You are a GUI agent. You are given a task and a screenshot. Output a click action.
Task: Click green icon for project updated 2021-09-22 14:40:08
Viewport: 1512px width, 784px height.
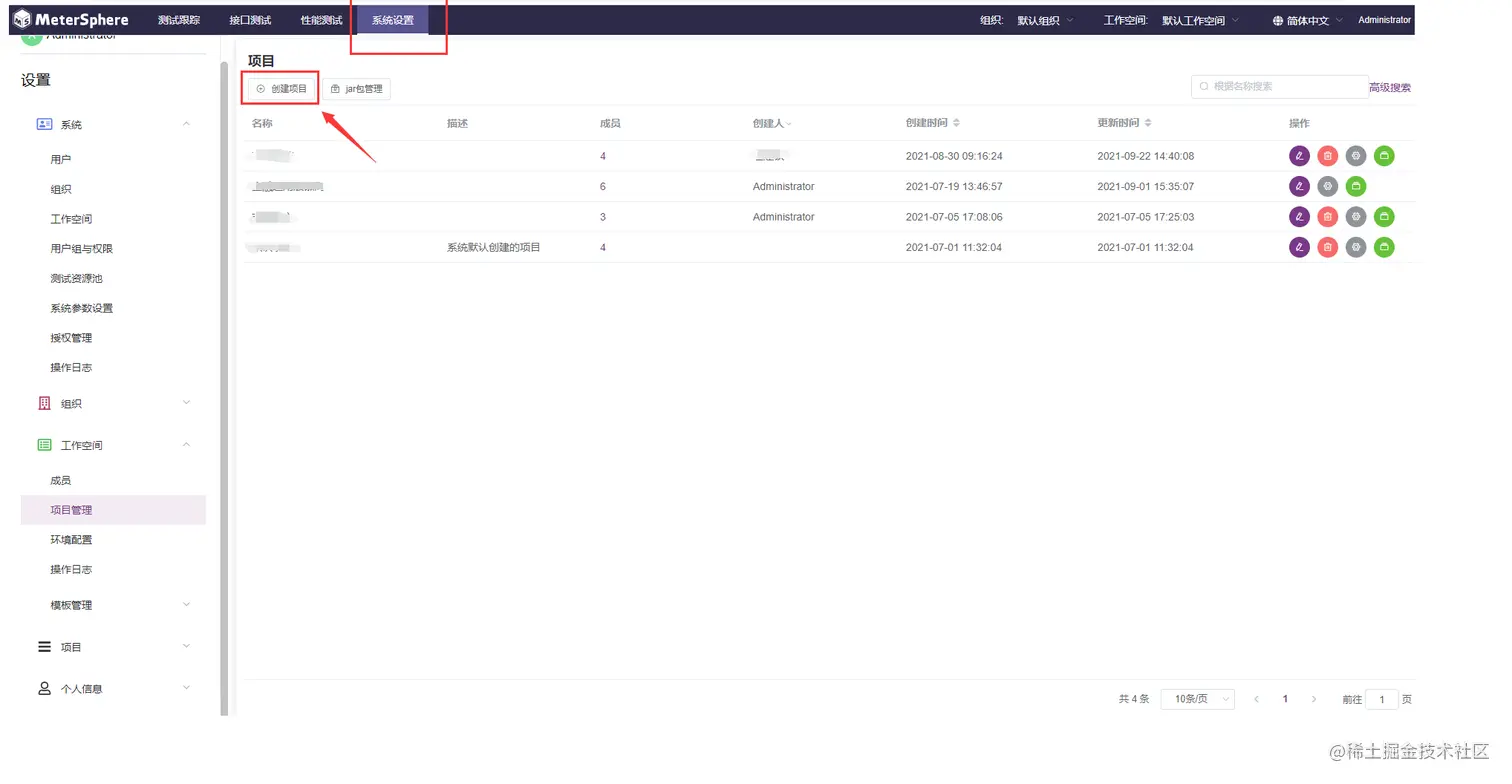[1384, 156]
